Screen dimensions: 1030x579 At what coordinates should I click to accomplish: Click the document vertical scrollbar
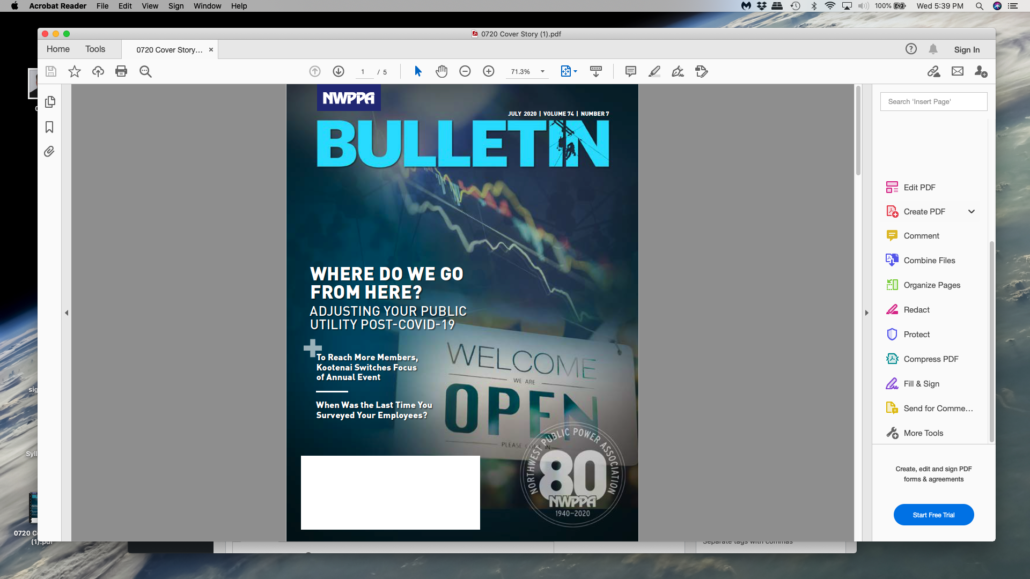pos(858,131)
